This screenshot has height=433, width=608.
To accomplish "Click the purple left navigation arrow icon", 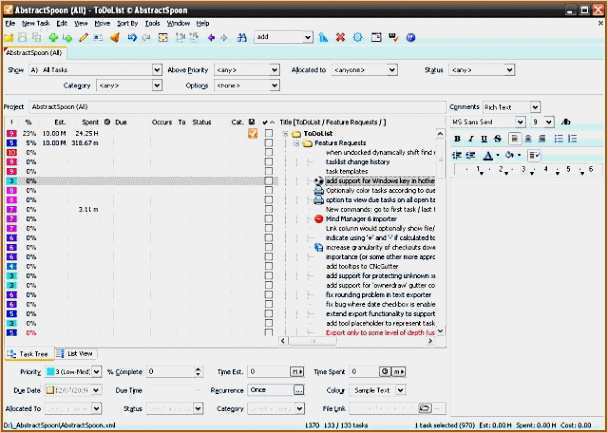I will point(211,37).
